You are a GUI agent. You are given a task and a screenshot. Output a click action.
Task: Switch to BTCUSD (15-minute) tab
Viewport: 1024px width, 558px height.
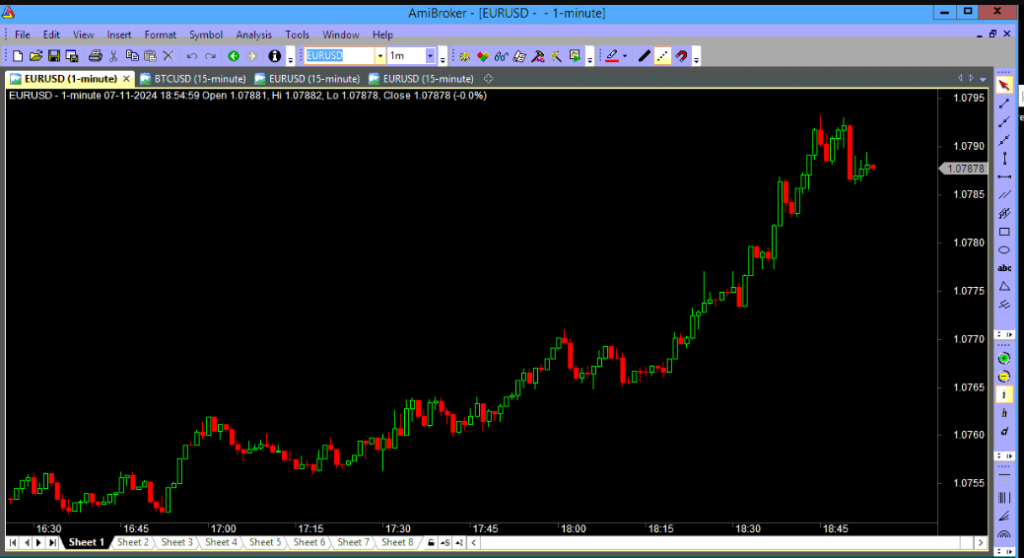pos(193,79)
